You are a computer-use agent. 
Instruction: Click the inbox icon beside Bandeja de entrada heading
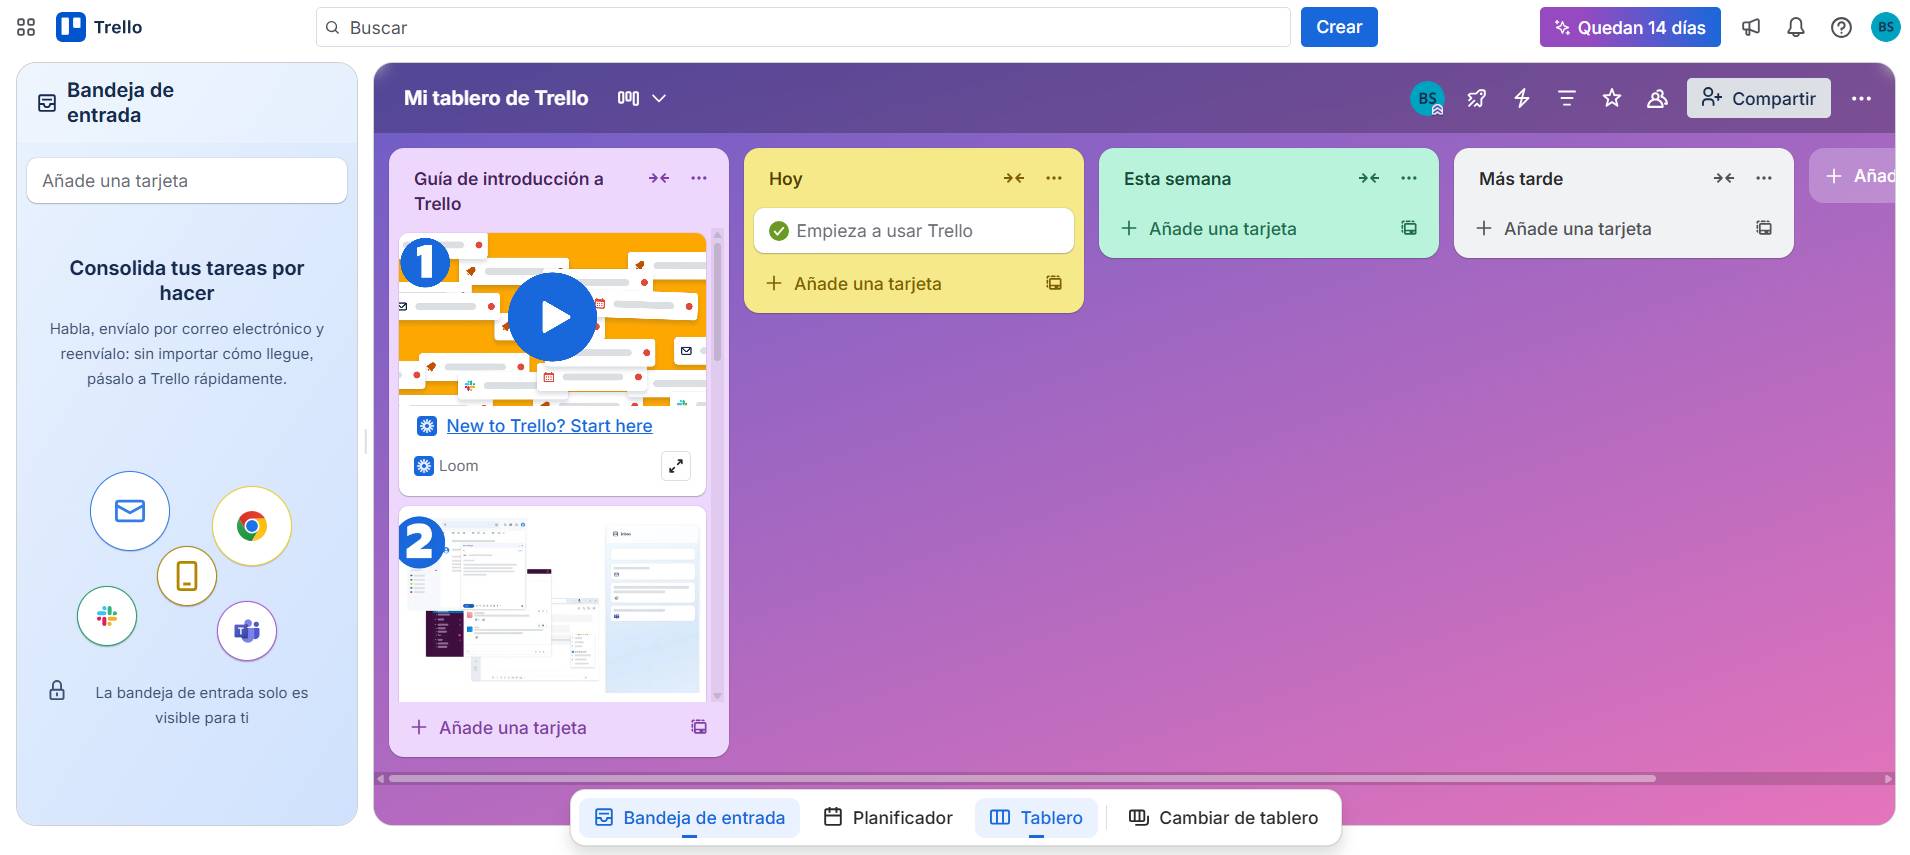coord(46,103)
